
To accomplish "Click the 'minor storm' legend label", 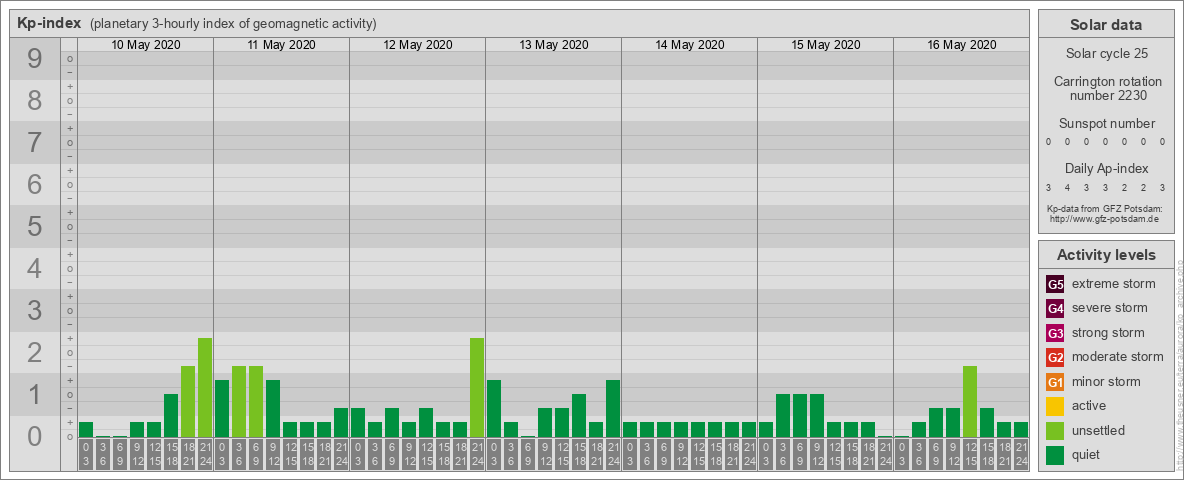I will click(x=1105, y=382).
